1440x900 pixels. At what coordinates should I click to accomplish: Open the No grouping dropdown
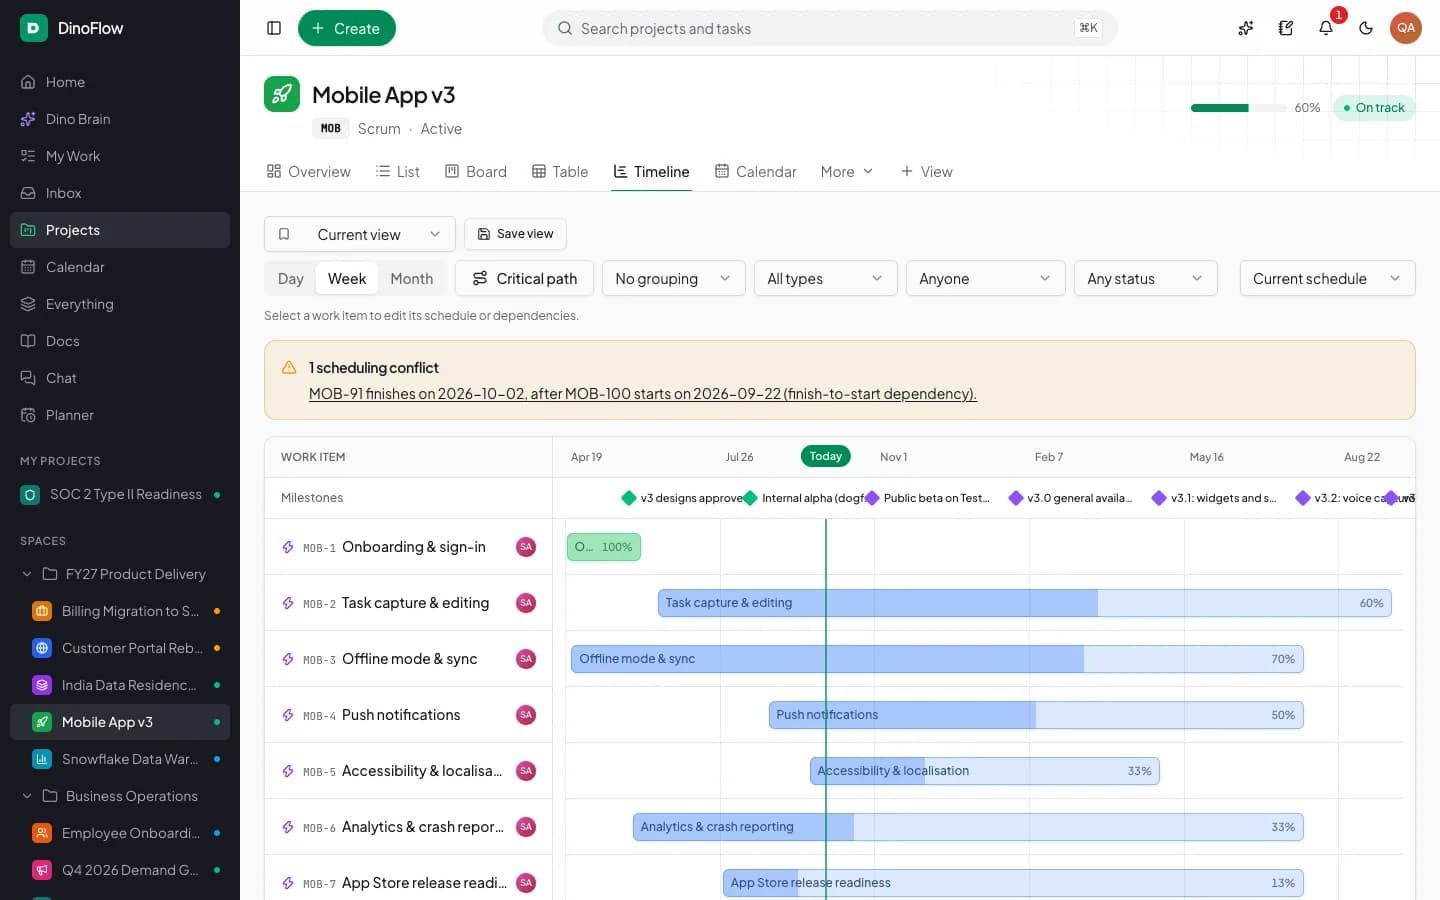tap(673, 278)
